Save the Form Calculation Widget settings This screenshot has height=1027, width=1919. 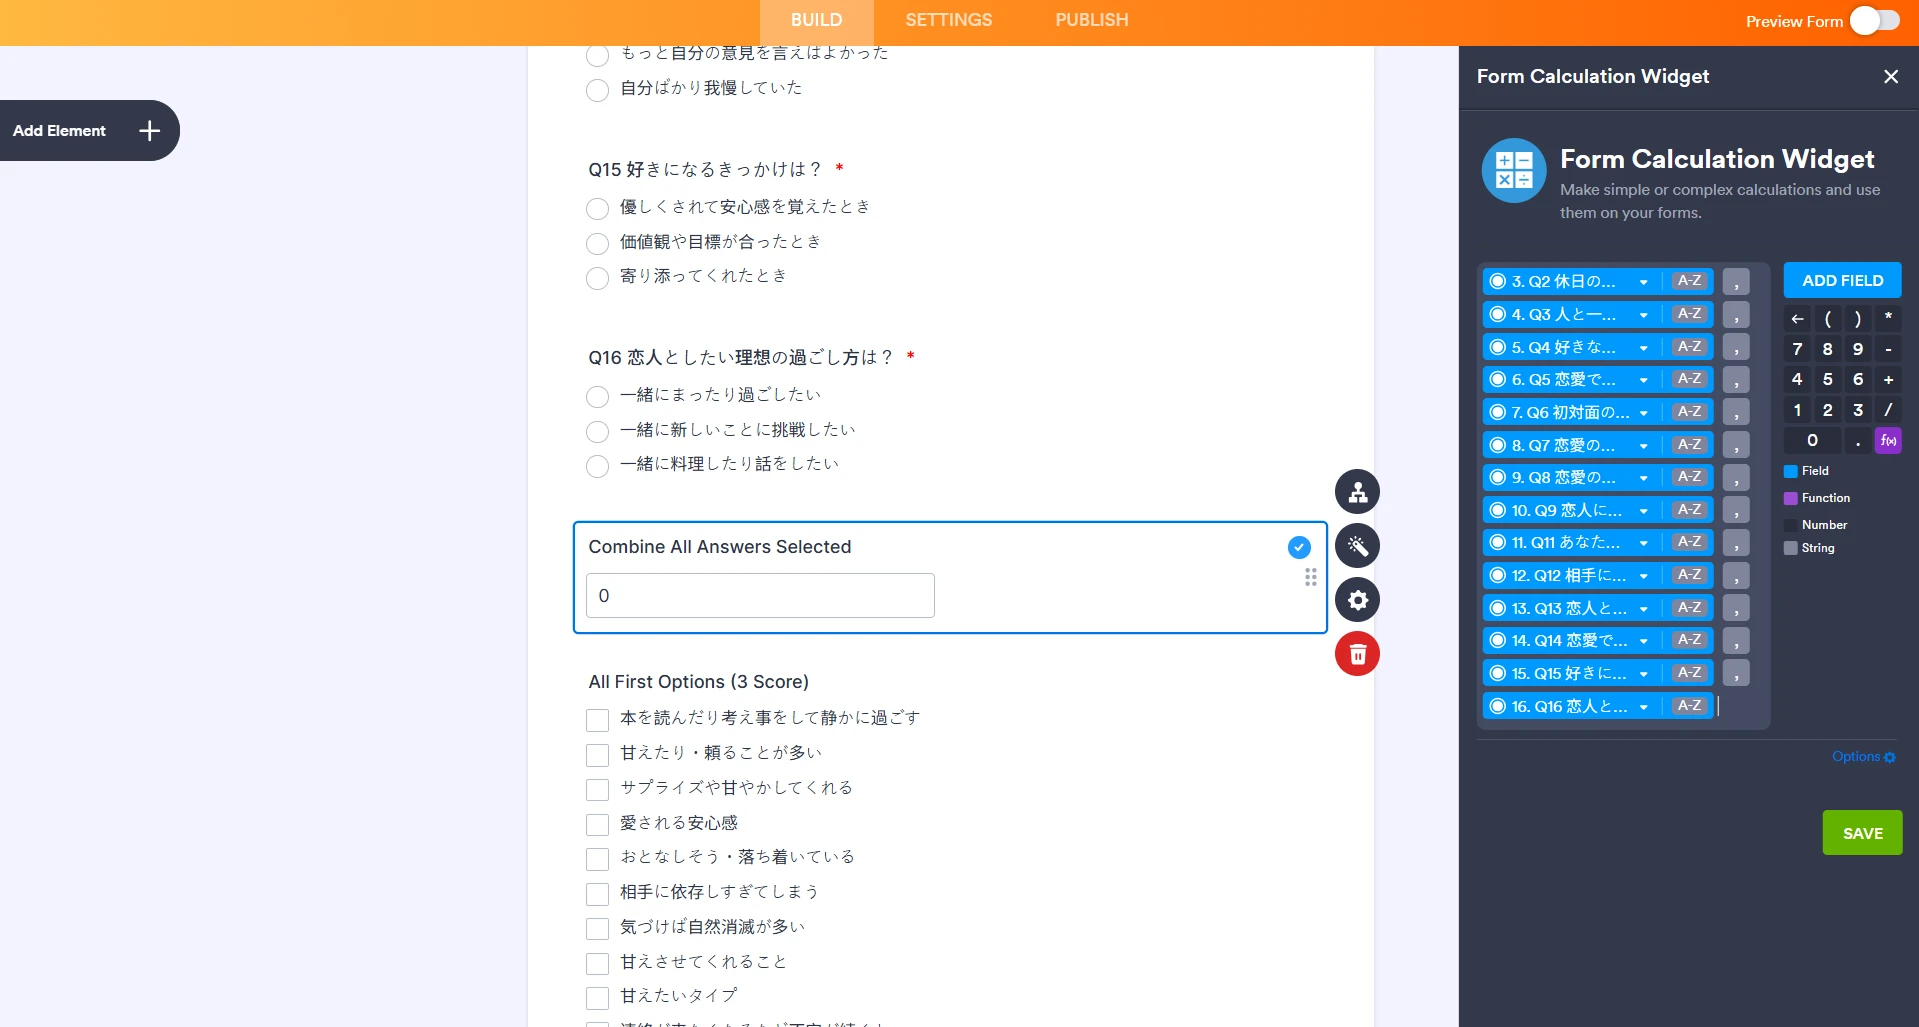click(1861, 832)
